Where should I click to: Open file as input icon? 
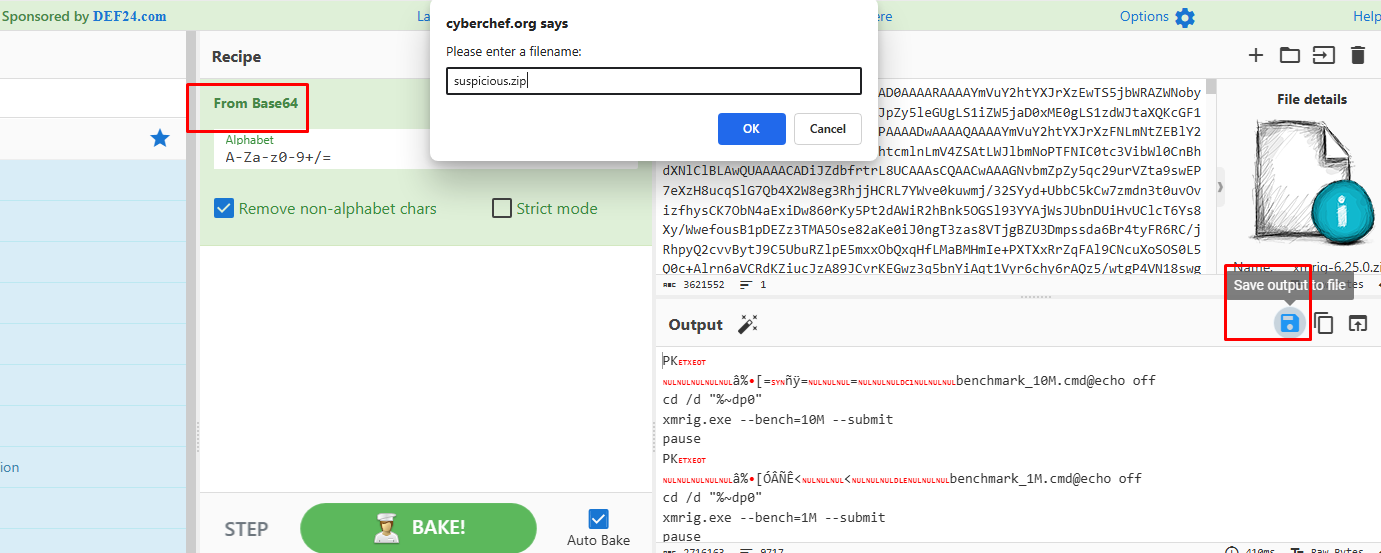click(x=1323, y=56)
